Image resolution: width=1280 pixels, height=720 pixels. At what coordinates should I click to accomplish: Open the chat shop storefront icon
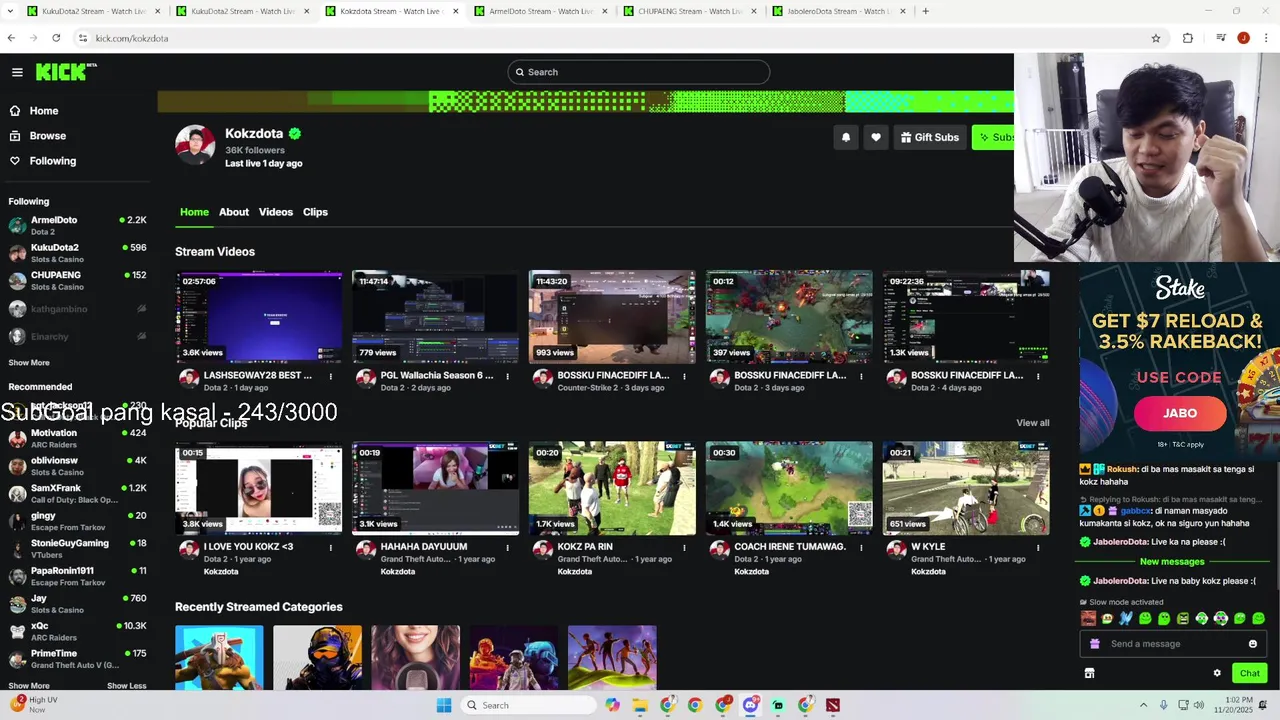pos(1089,673)
